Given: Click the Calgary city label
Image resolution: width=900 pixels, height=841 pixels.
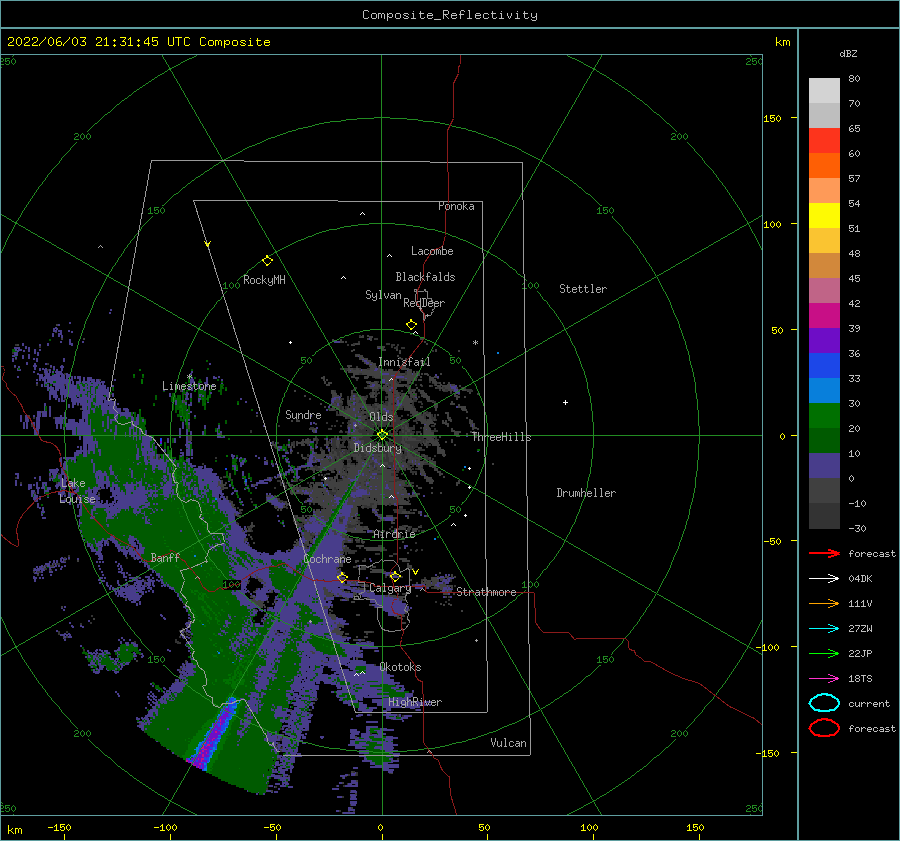Looking at the screenshot, I should pyautogui.click(x=390, y=588).
